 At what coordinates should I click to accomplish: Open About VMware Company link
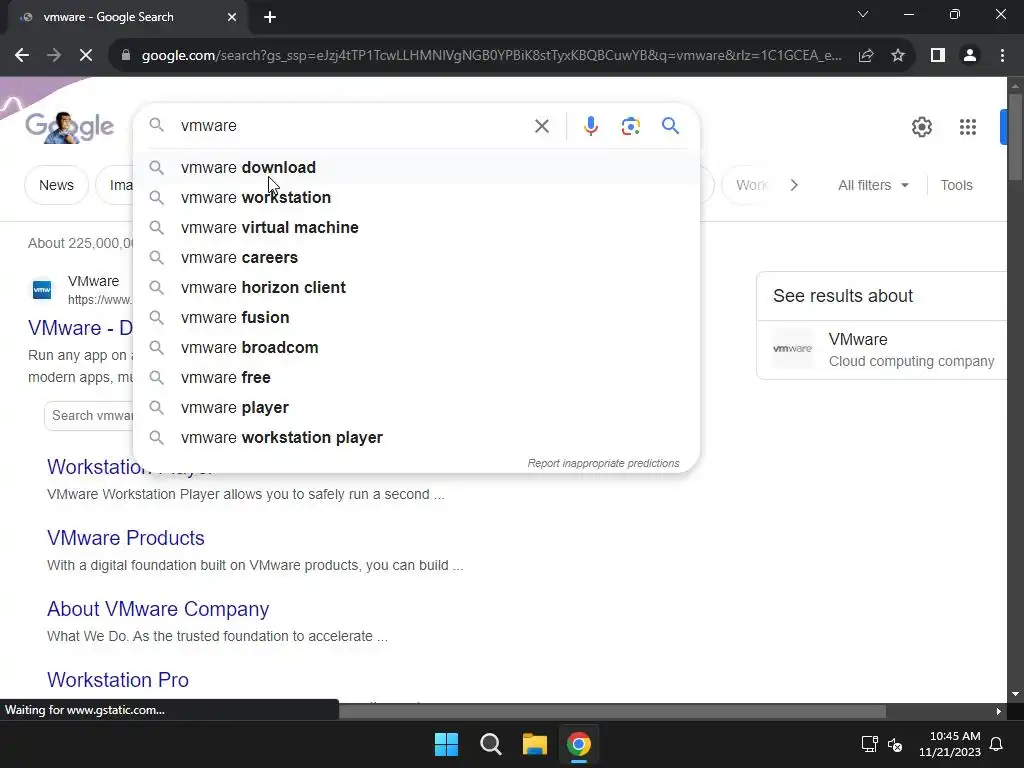158,609
